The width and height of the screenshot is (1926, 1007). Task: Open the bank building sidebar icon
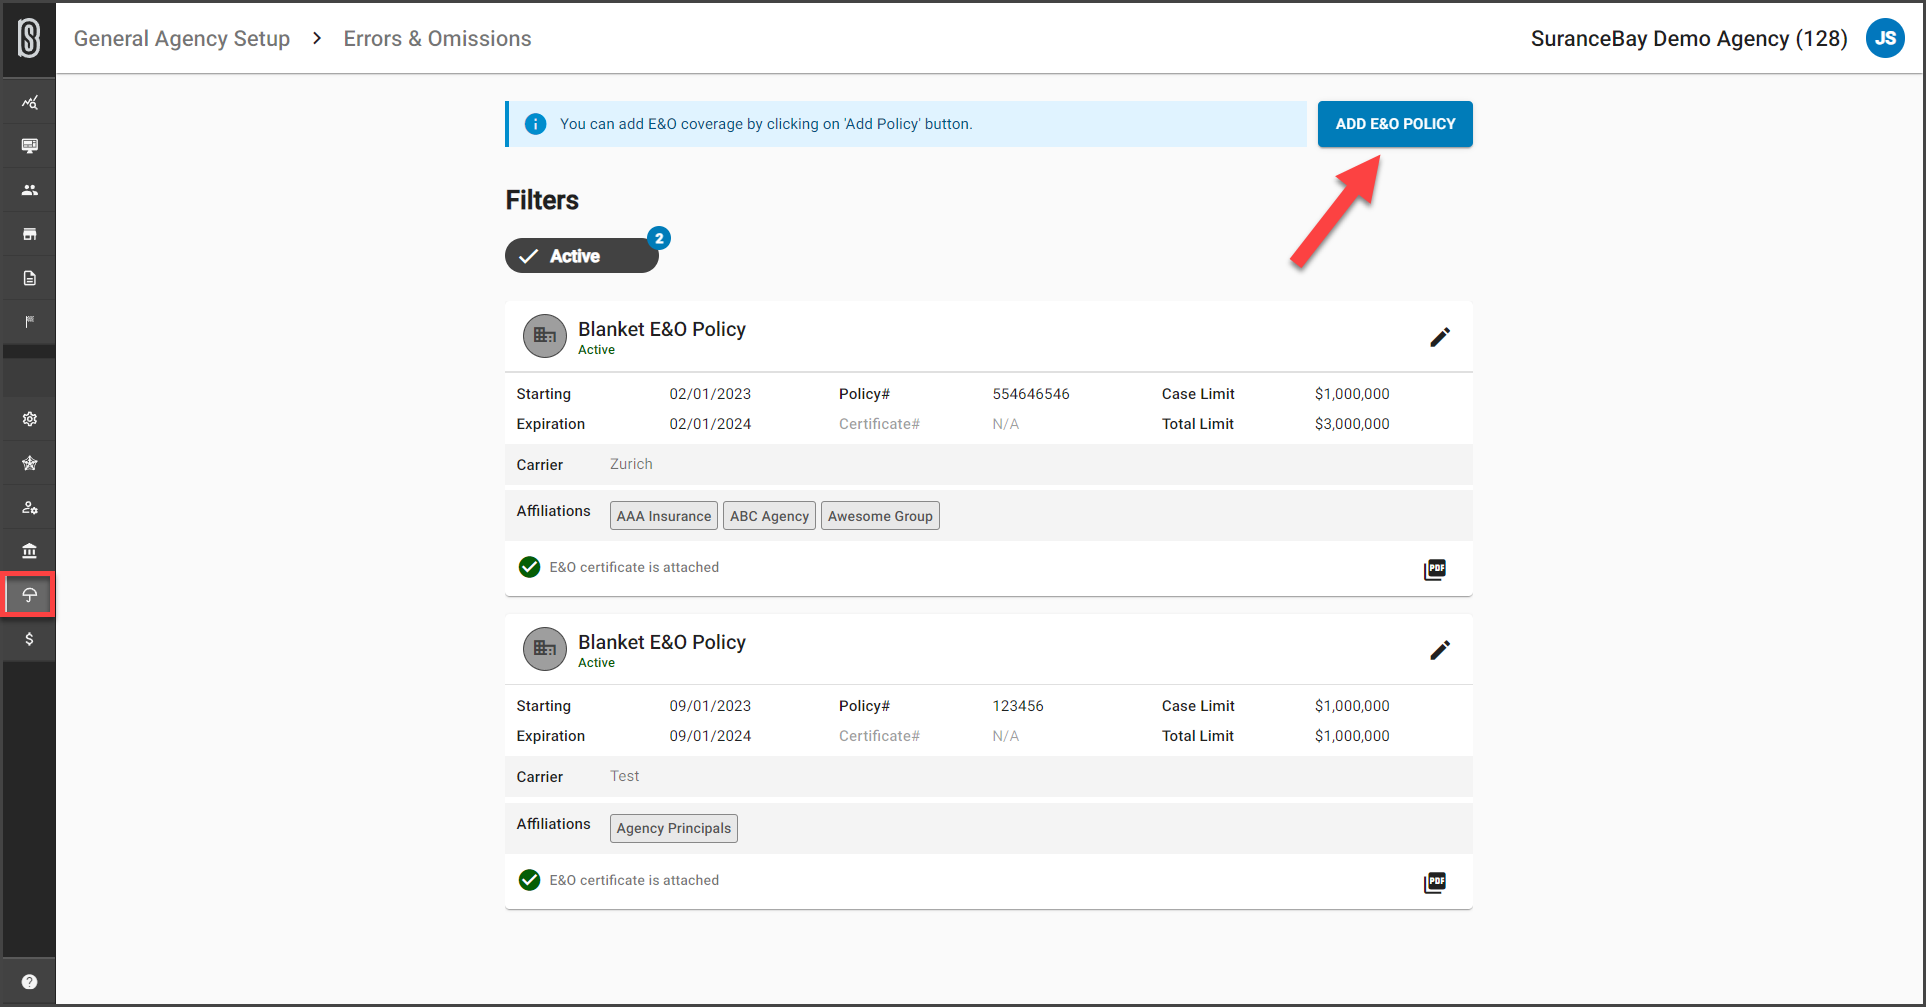pyautogui.click(x=29, y=551)
